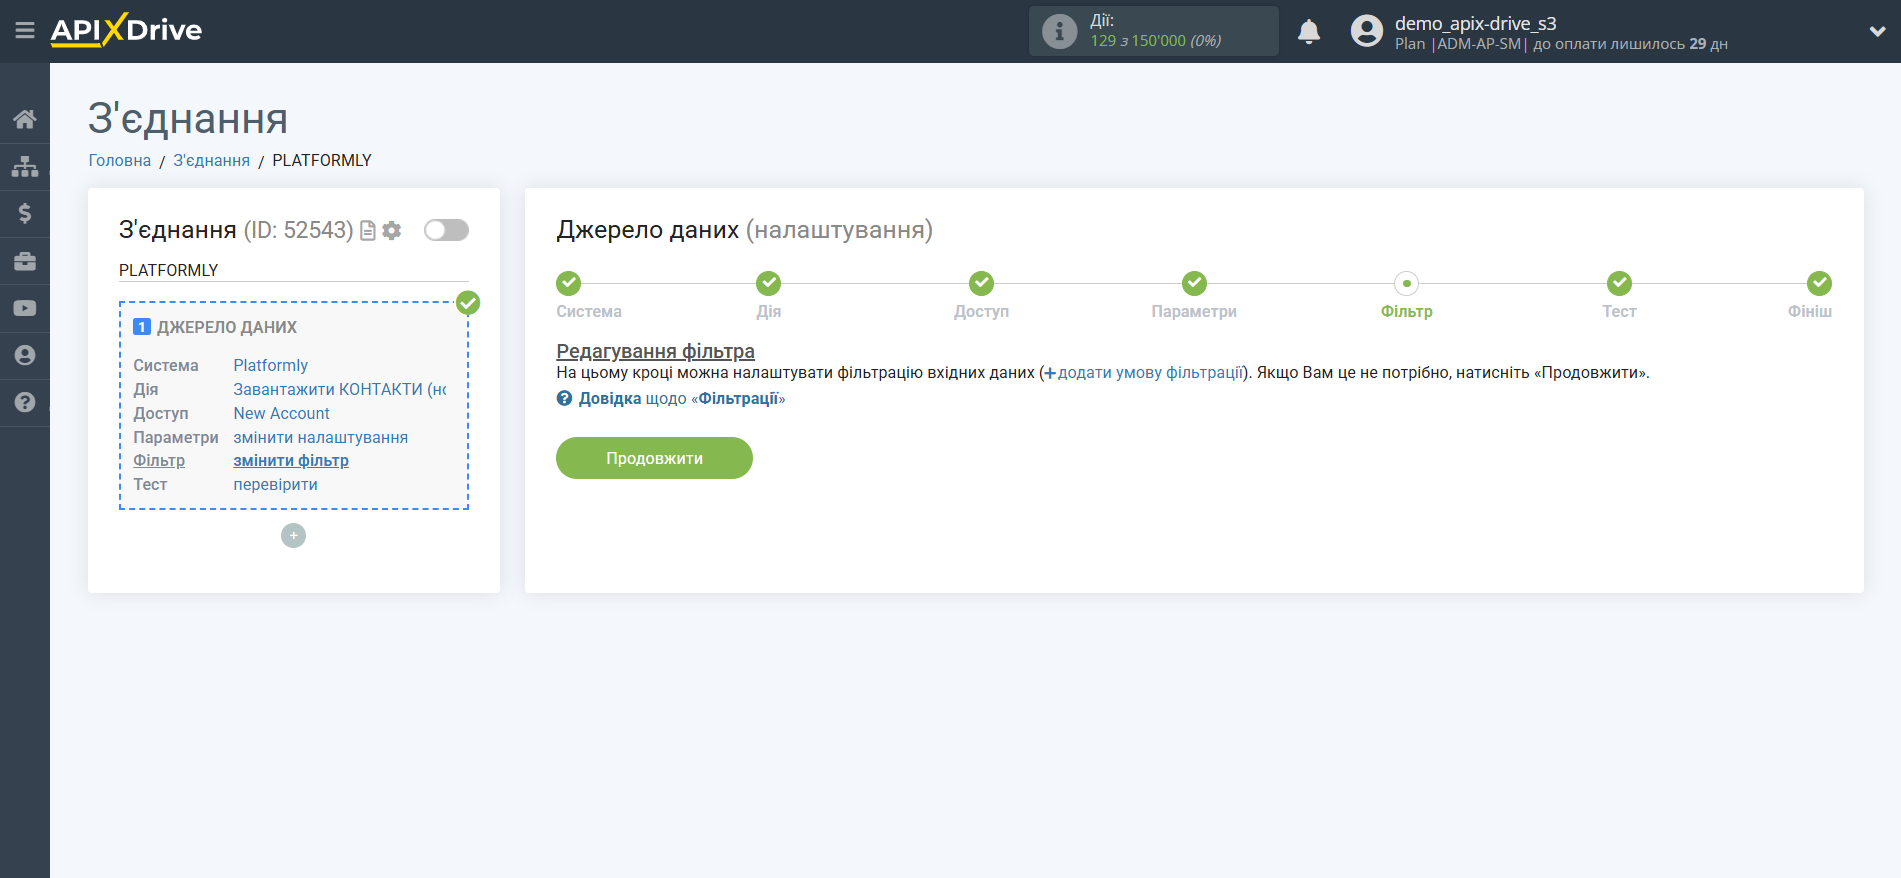Expand the account dropdown chevron

1877,31
